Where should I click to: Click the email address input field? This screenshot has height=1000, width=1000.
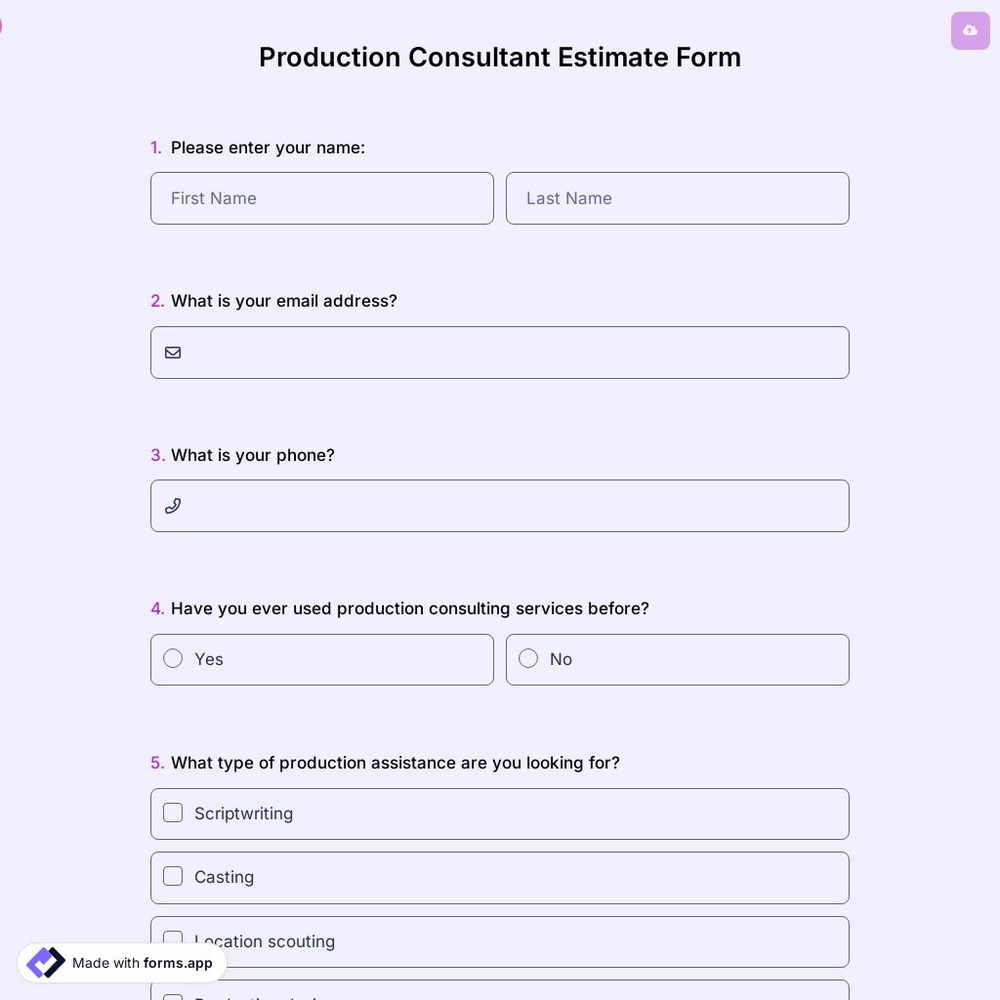(x=500, y=352)
